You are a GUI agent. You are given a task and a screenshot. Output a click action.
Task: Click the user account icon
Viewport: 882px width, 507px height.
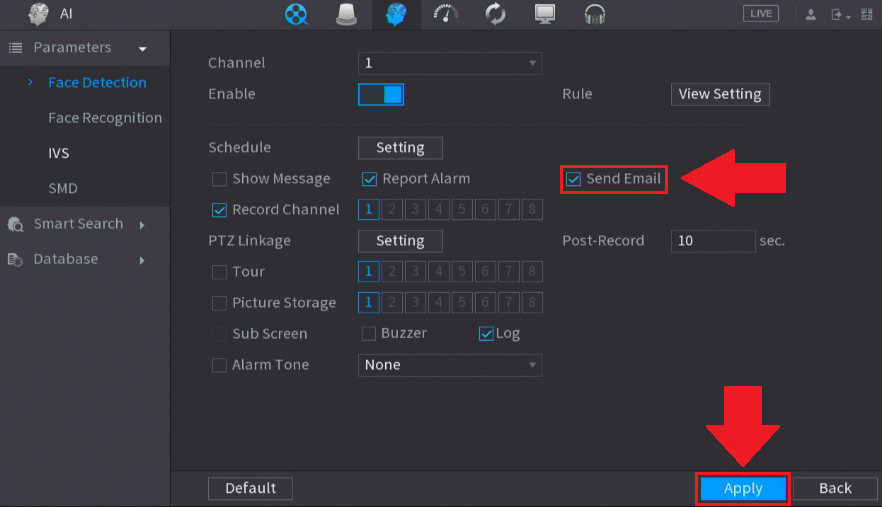(811, 15)
